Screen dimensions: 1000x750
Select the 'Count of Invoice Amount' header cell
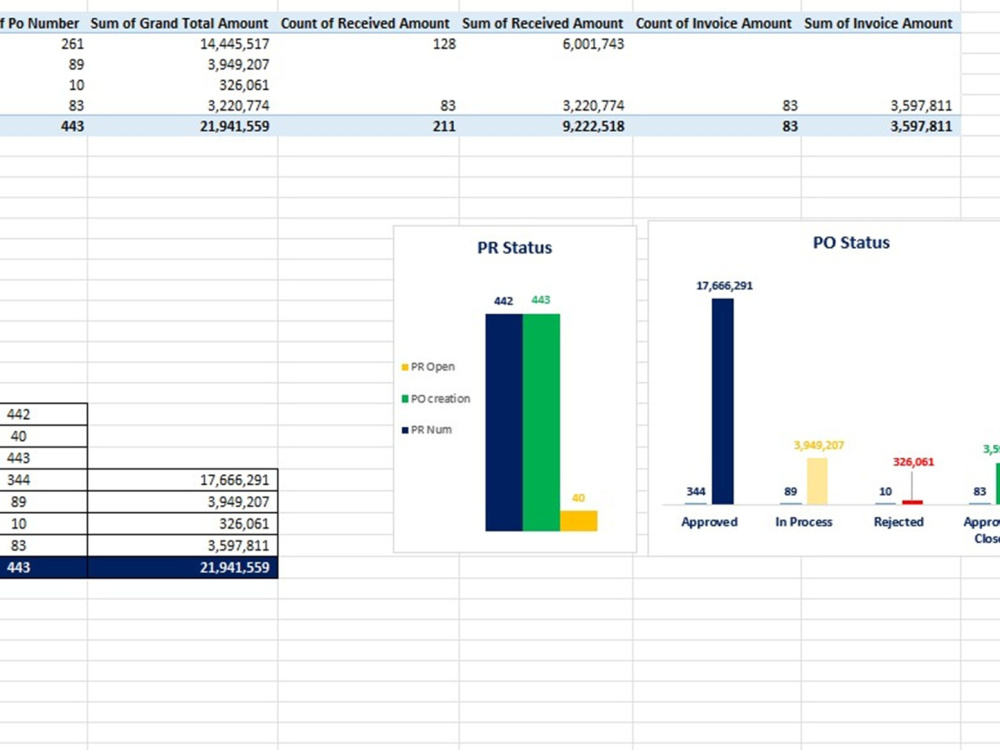point(717,24)
